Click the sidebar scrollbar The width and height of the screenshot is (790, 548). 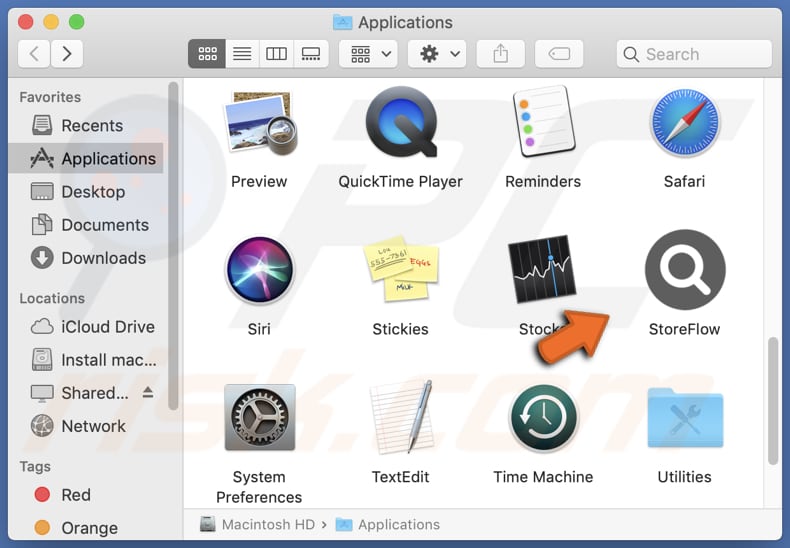pos(173,246)
